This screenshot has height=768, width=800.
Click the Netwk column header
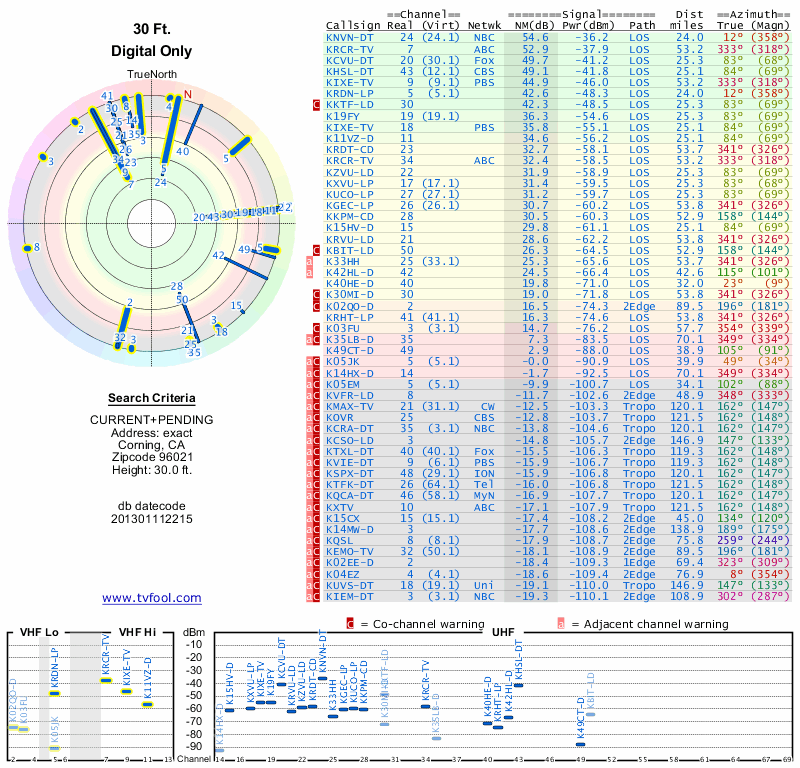pos(485,26)
